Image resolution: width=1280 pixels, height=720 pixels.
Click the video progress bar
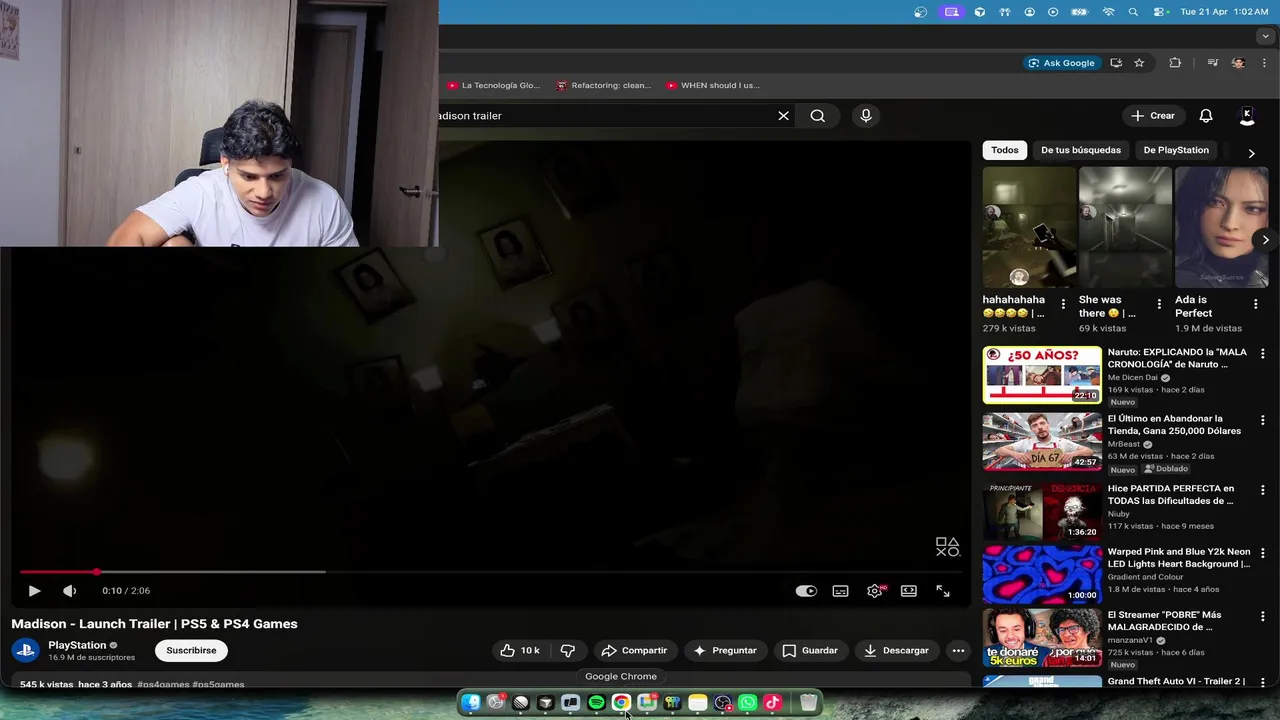[490, 572]
